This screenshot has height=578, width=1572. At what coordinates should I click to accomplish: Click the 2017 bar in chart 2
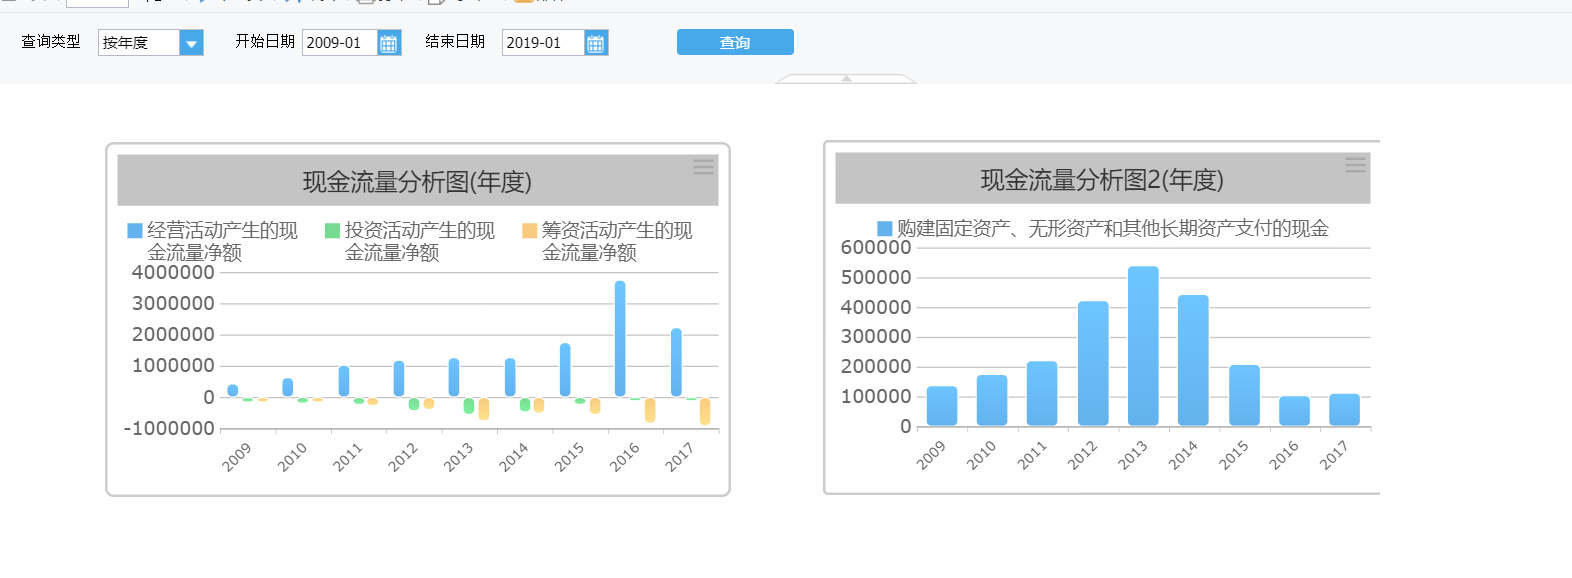tap(1344, 410)
